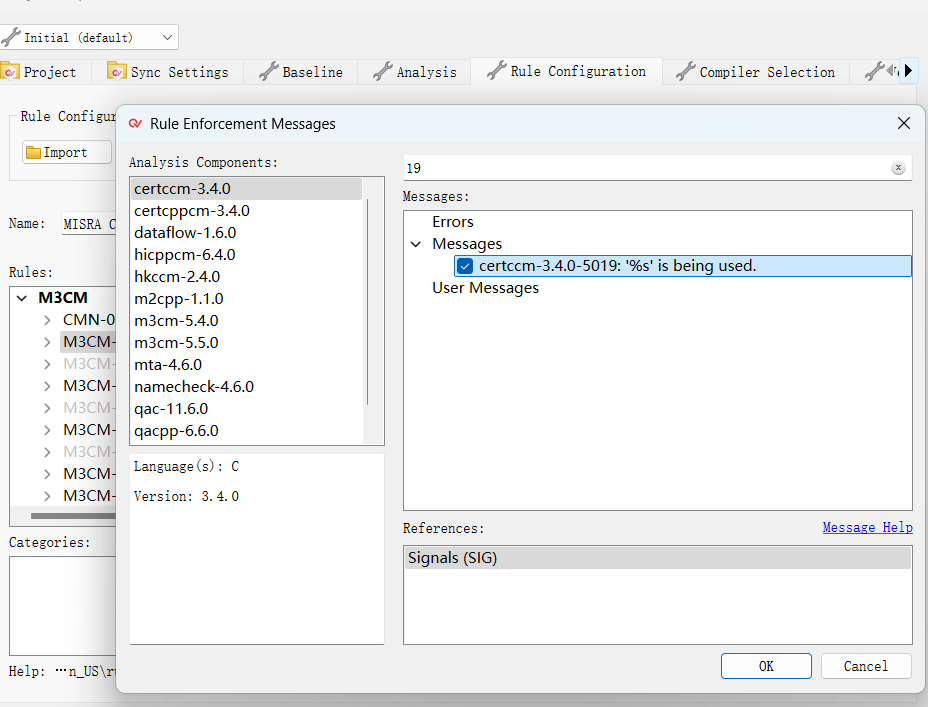Screen dimensions: 928x707
Task: Collapse the M3CM rules group
Action: pos(22,298)
